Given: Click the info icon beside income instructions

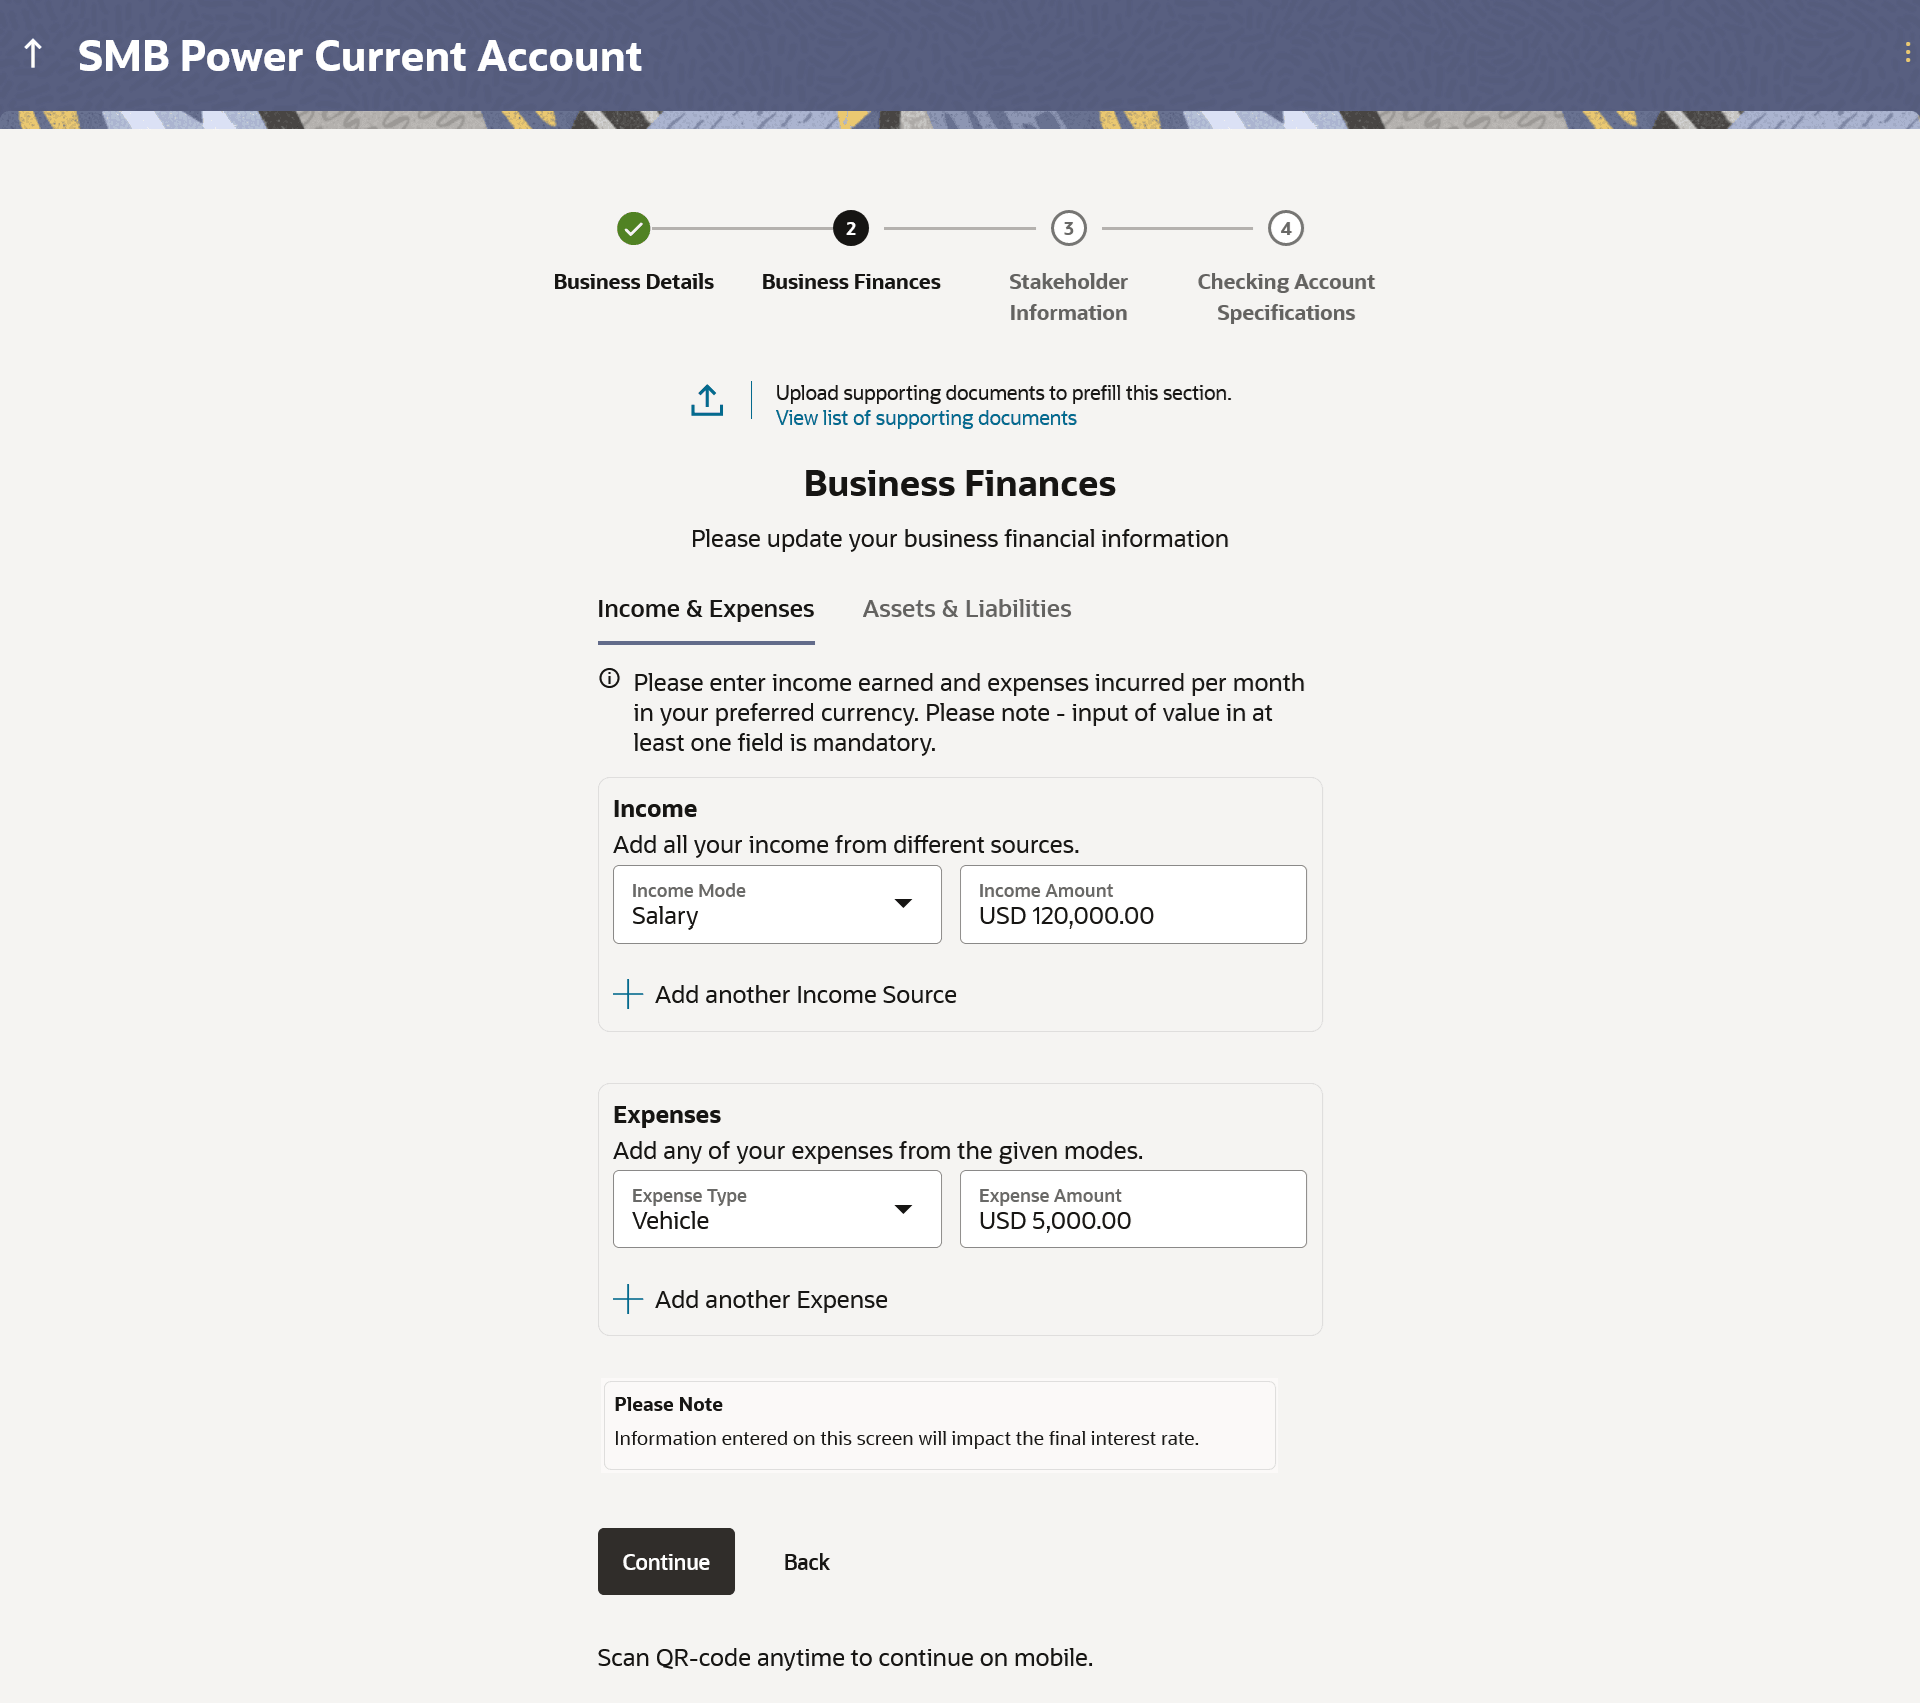Looking at the screenshot, I should [609, 679].
